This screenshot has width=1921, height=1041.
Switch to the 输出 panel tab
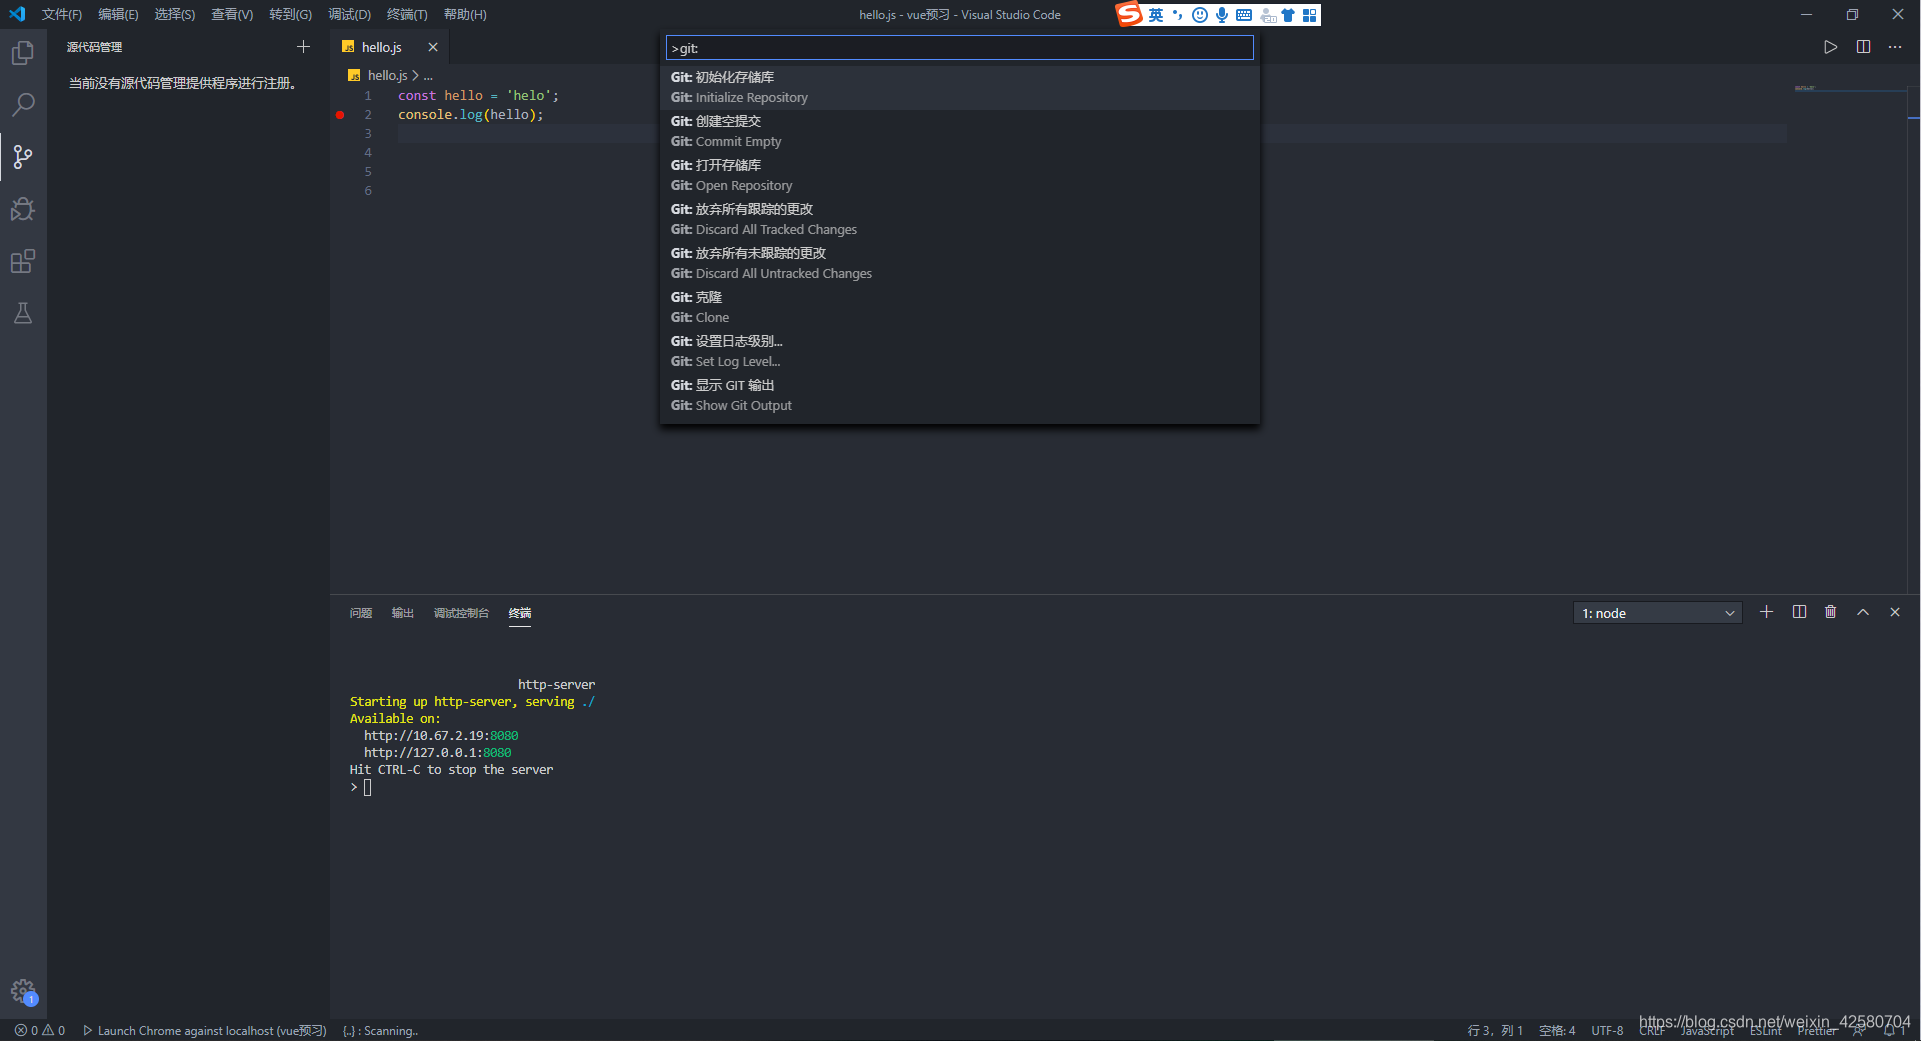pyautogui.click(x=403, y=613)
